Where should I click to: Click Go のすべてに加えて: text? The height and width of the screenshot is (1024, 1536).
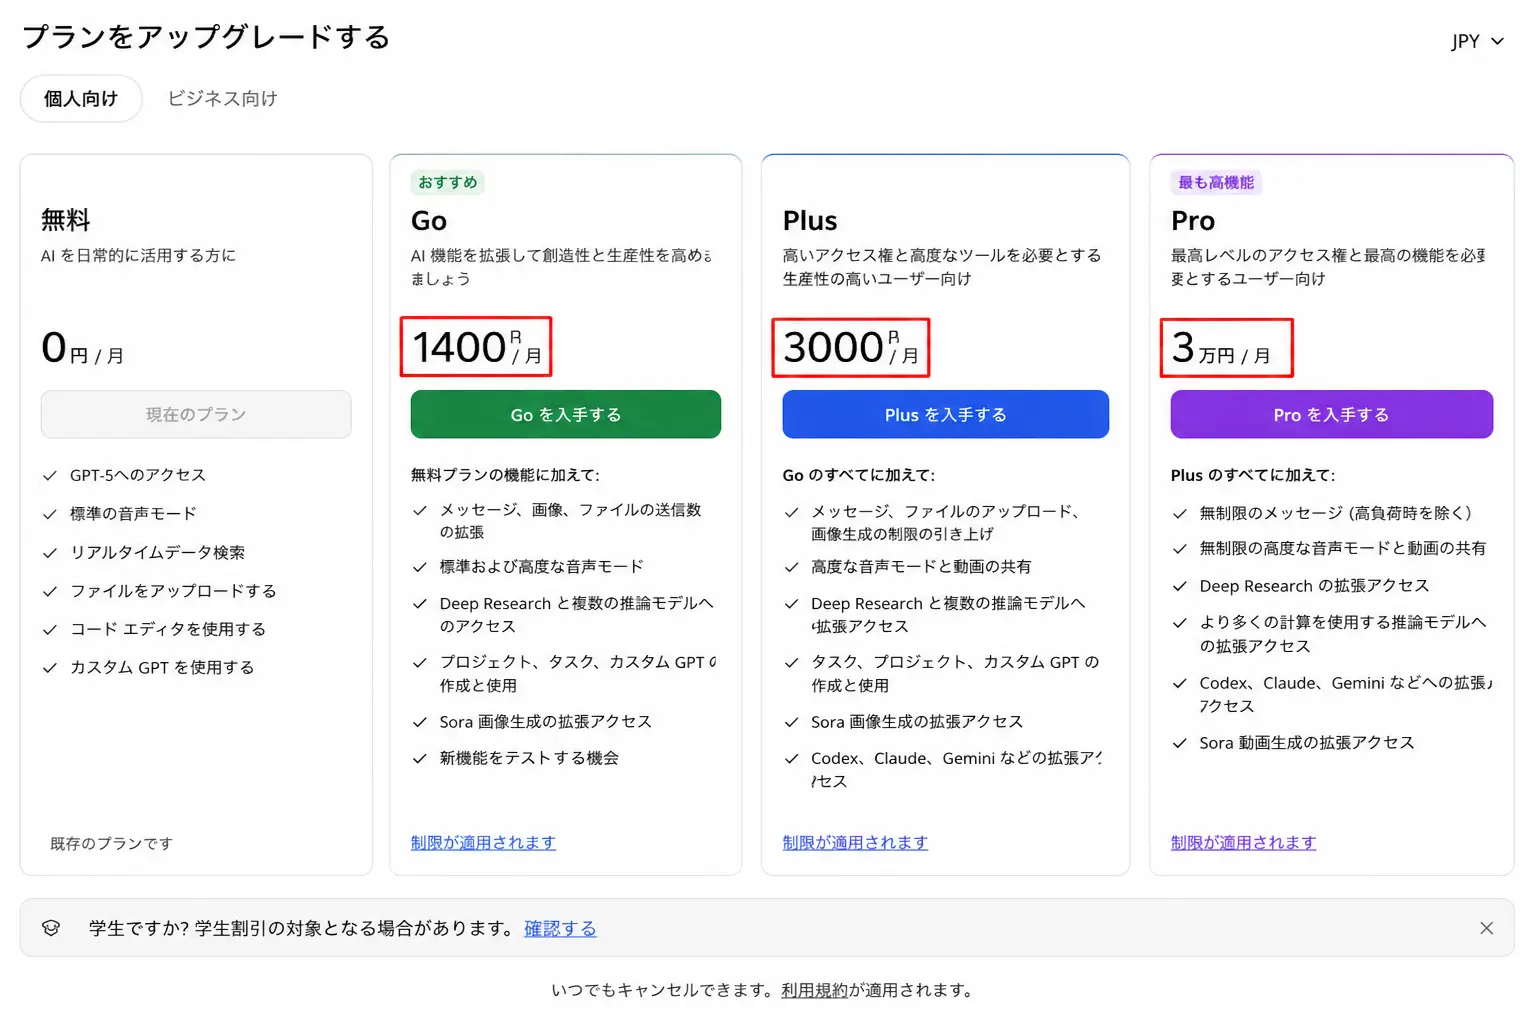pyautogui.click(x=859, y=475)
